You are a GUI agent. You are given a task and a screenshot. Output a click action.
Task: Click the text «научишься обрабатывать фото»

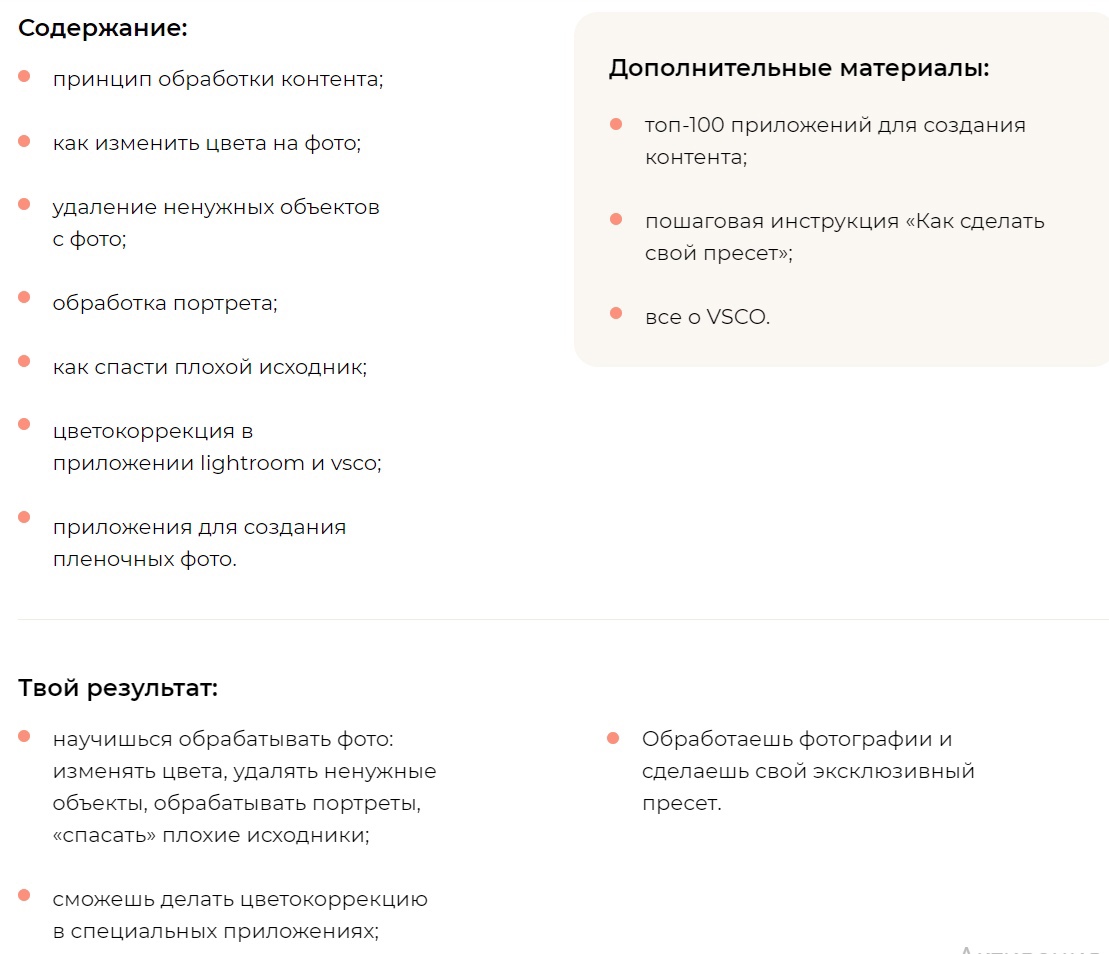click(222, 738)
